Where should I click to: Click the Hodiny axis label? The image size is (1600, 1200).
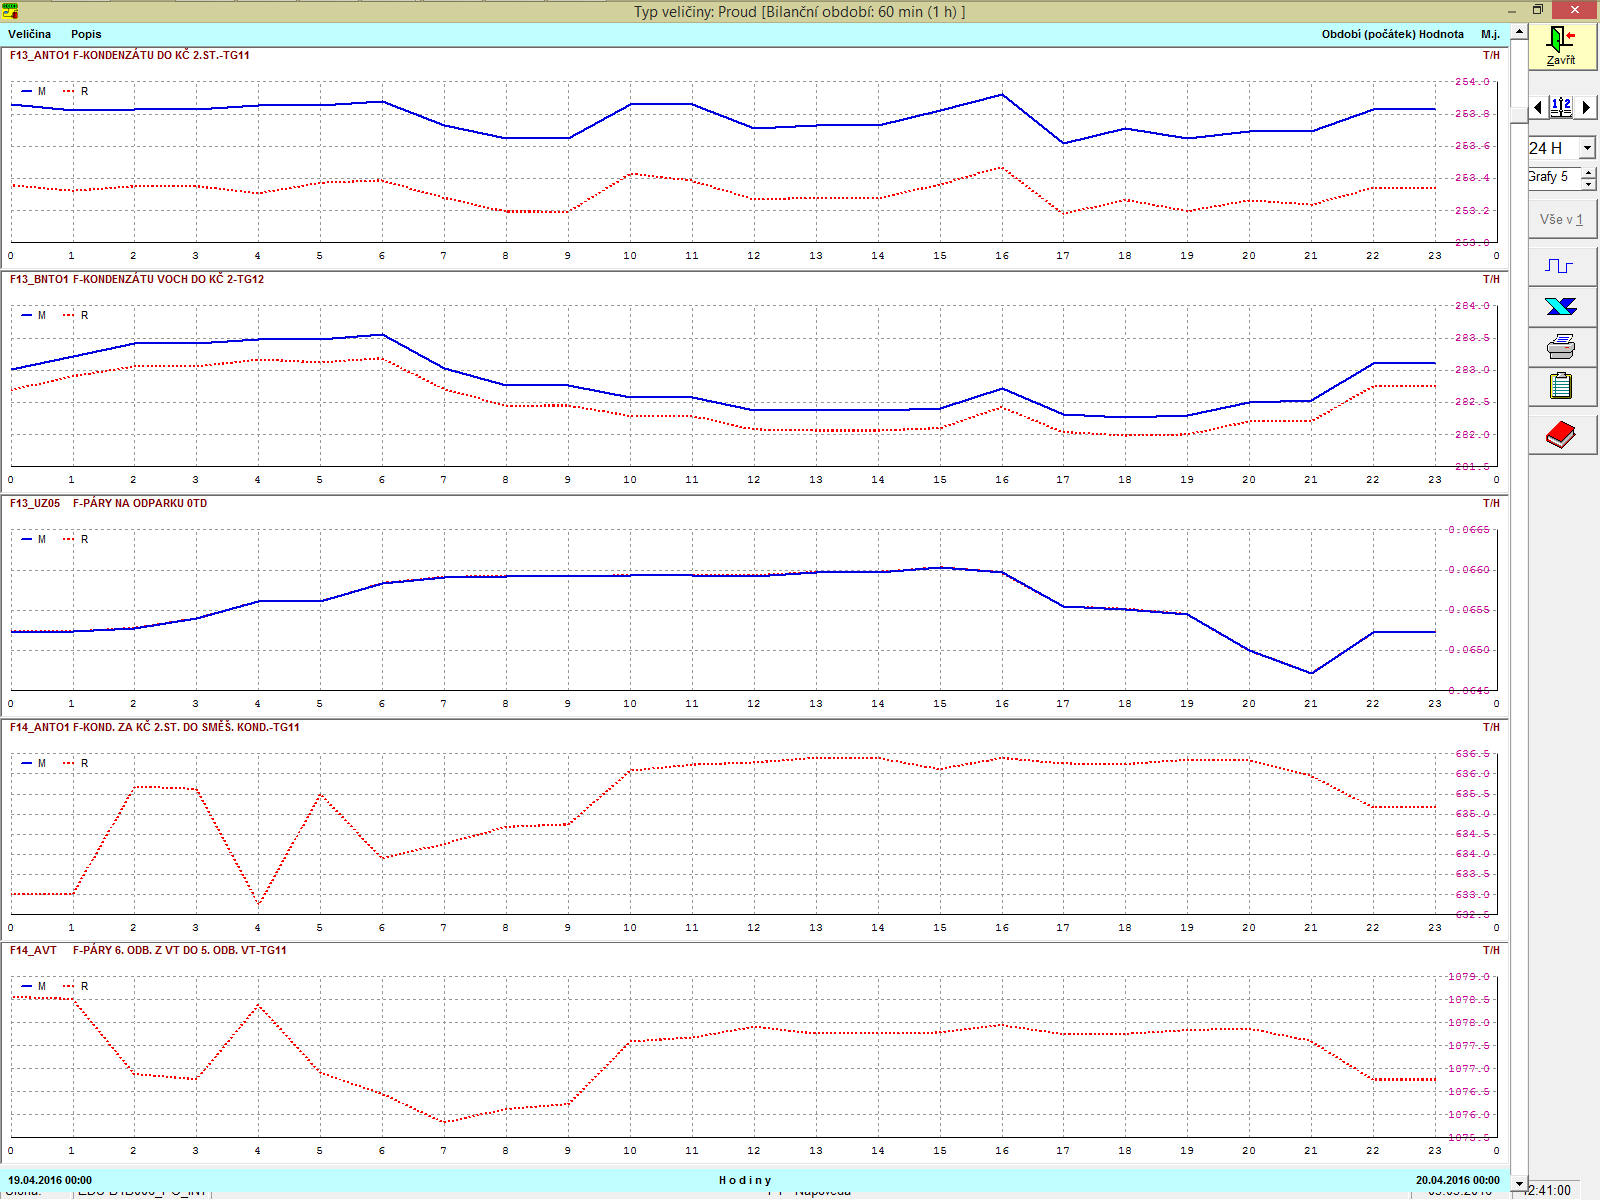(745, 1180)
